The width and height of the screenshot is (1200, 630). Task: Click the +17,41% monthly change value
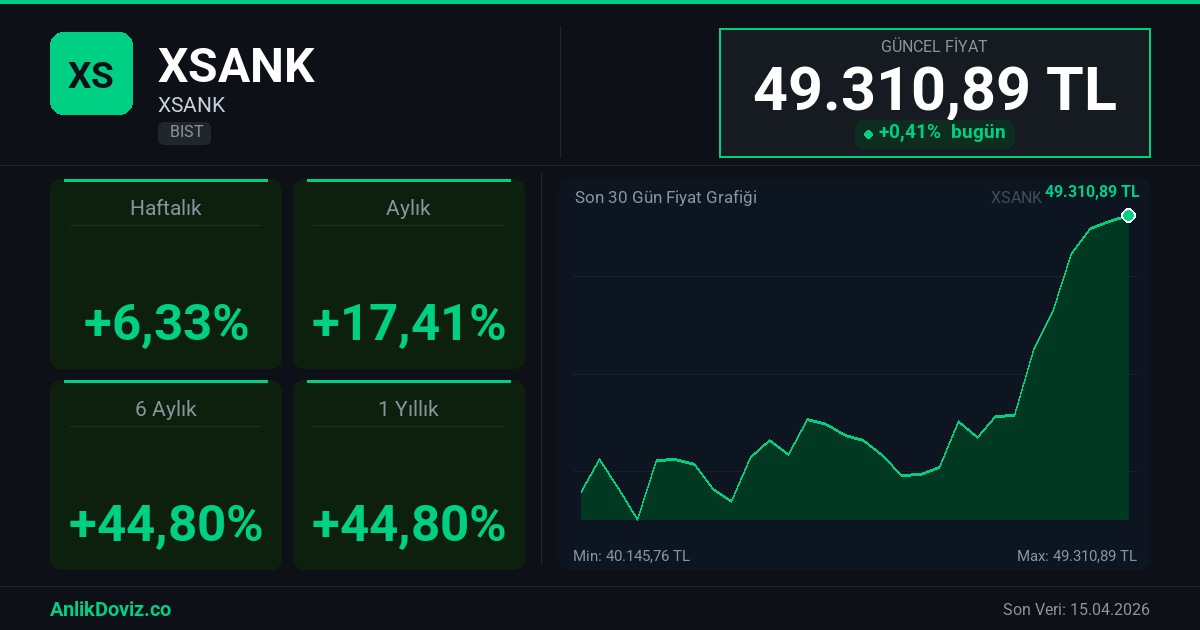408,324
